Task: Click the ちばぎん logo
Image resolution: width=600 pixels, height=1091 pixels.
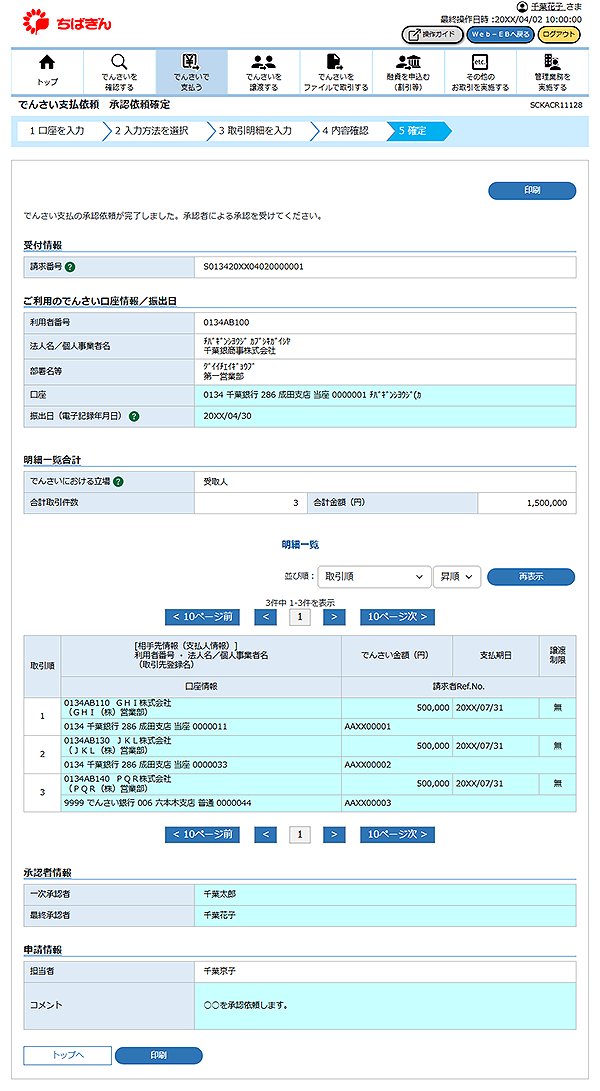Action: point(67,22)
